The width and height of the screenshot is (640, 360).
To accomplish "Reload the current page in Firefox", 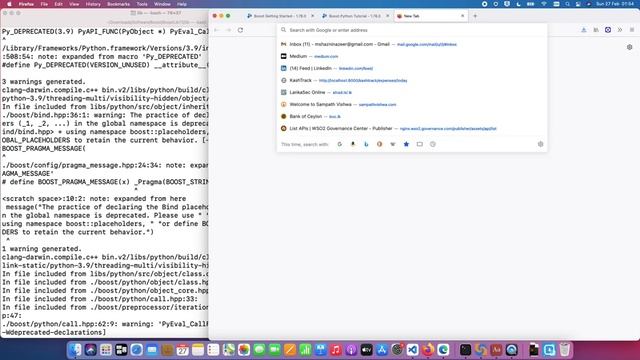I will coord(240,30).
